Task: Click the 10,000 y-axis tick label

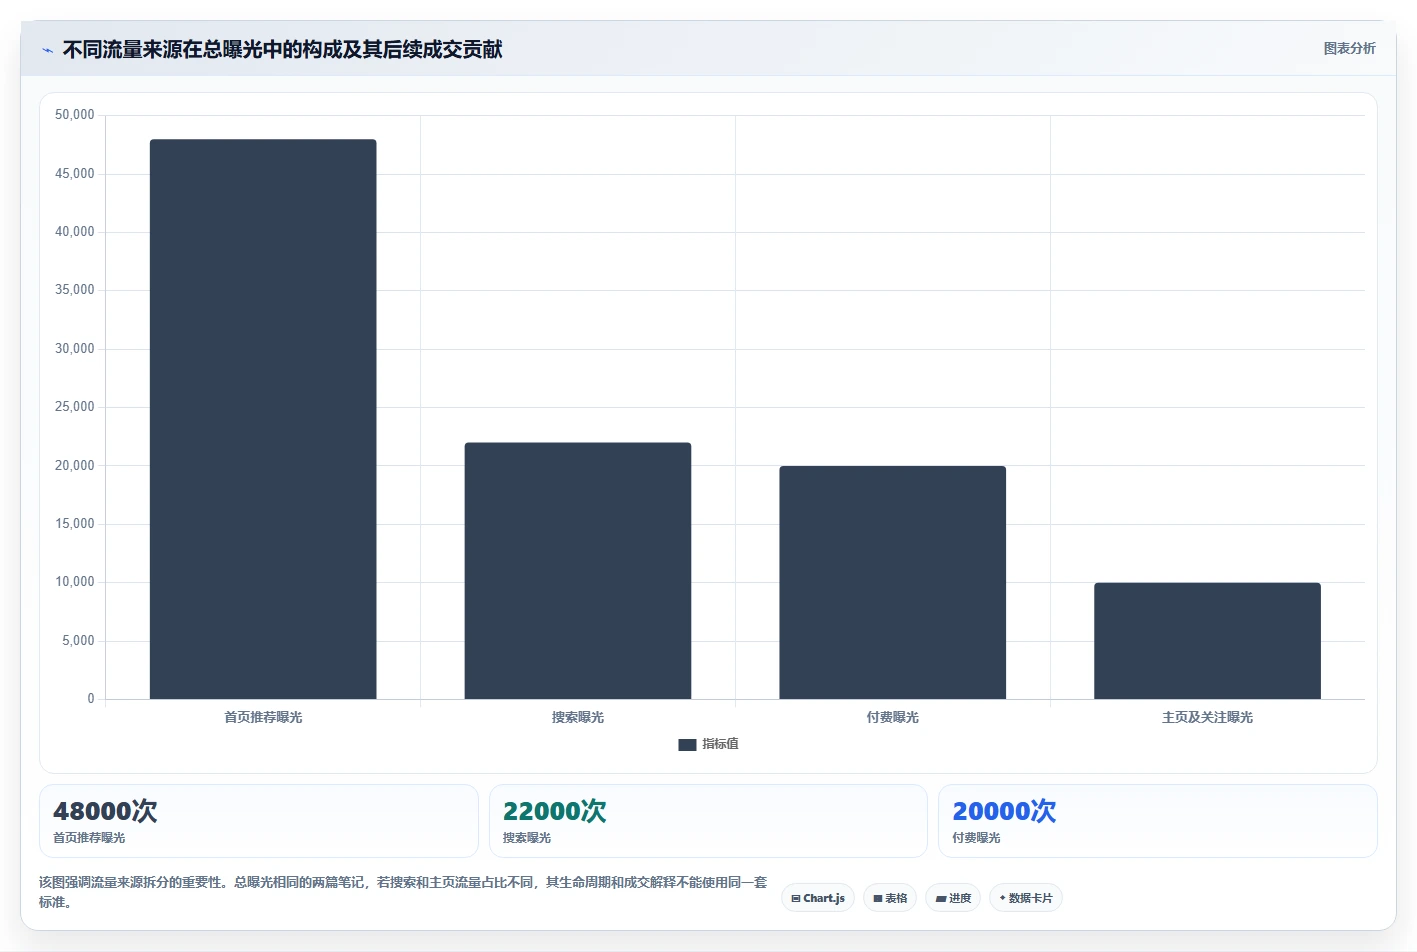Action: tap(75, 582)
